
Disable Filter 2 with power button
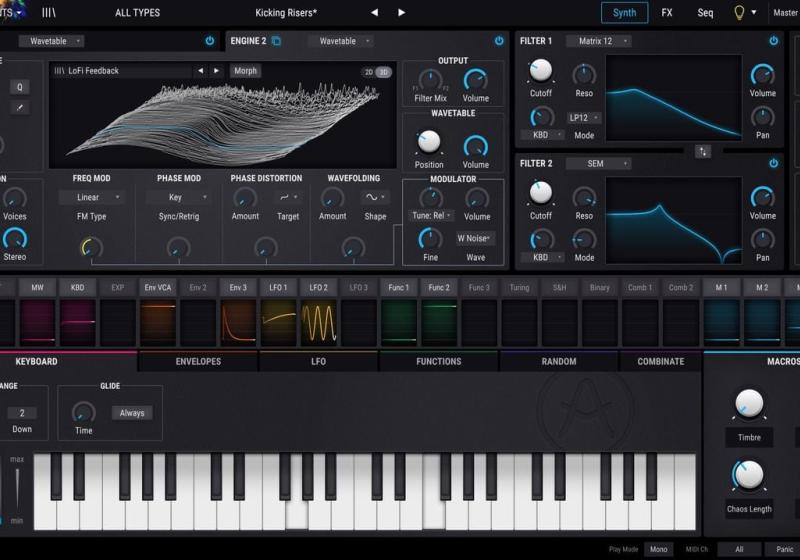[773, 163]
